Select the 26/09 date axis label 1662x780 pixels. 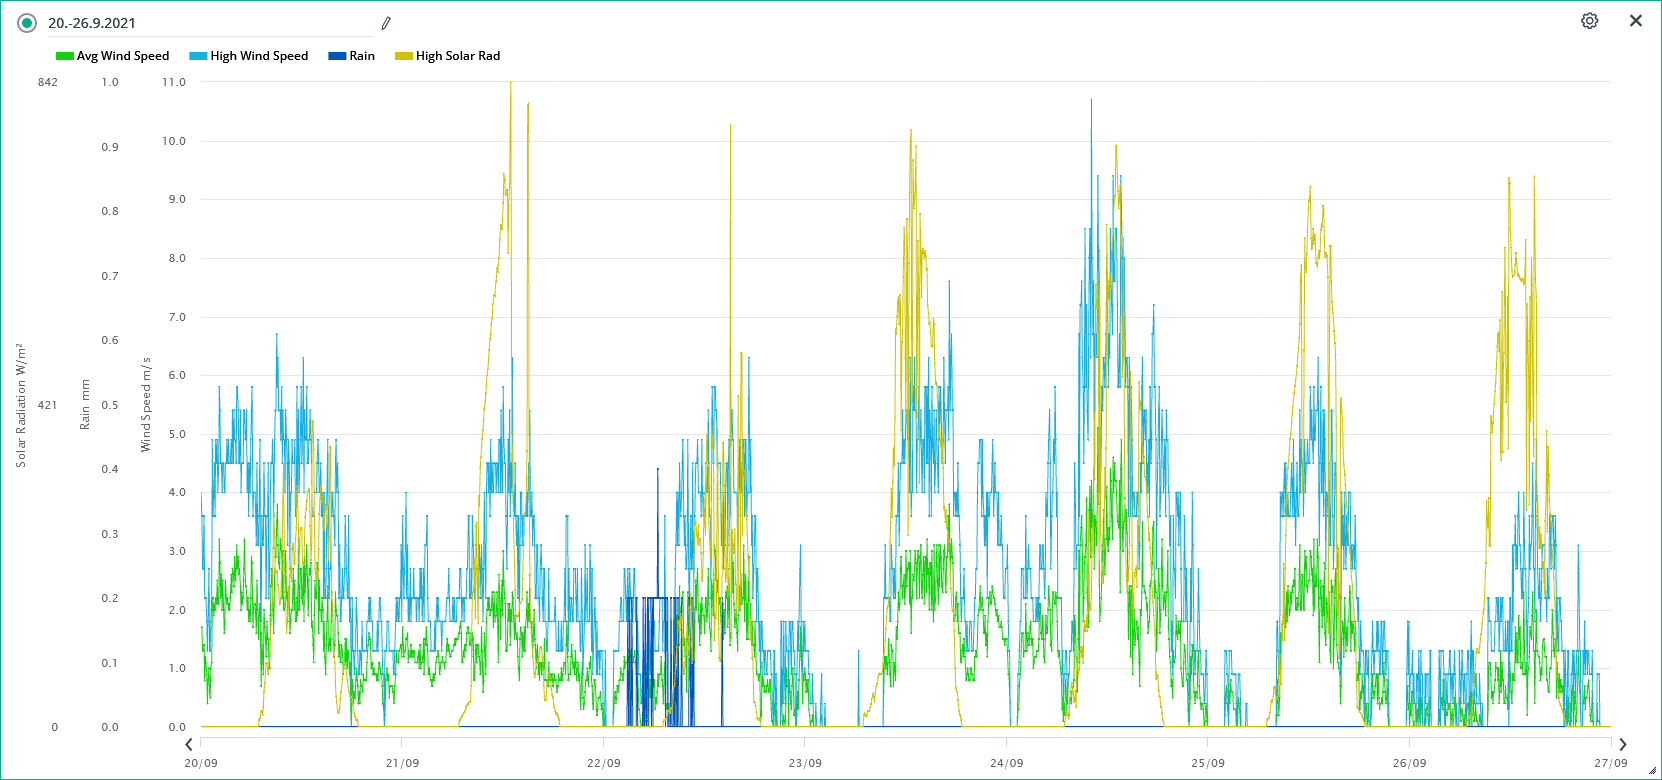1409,763
